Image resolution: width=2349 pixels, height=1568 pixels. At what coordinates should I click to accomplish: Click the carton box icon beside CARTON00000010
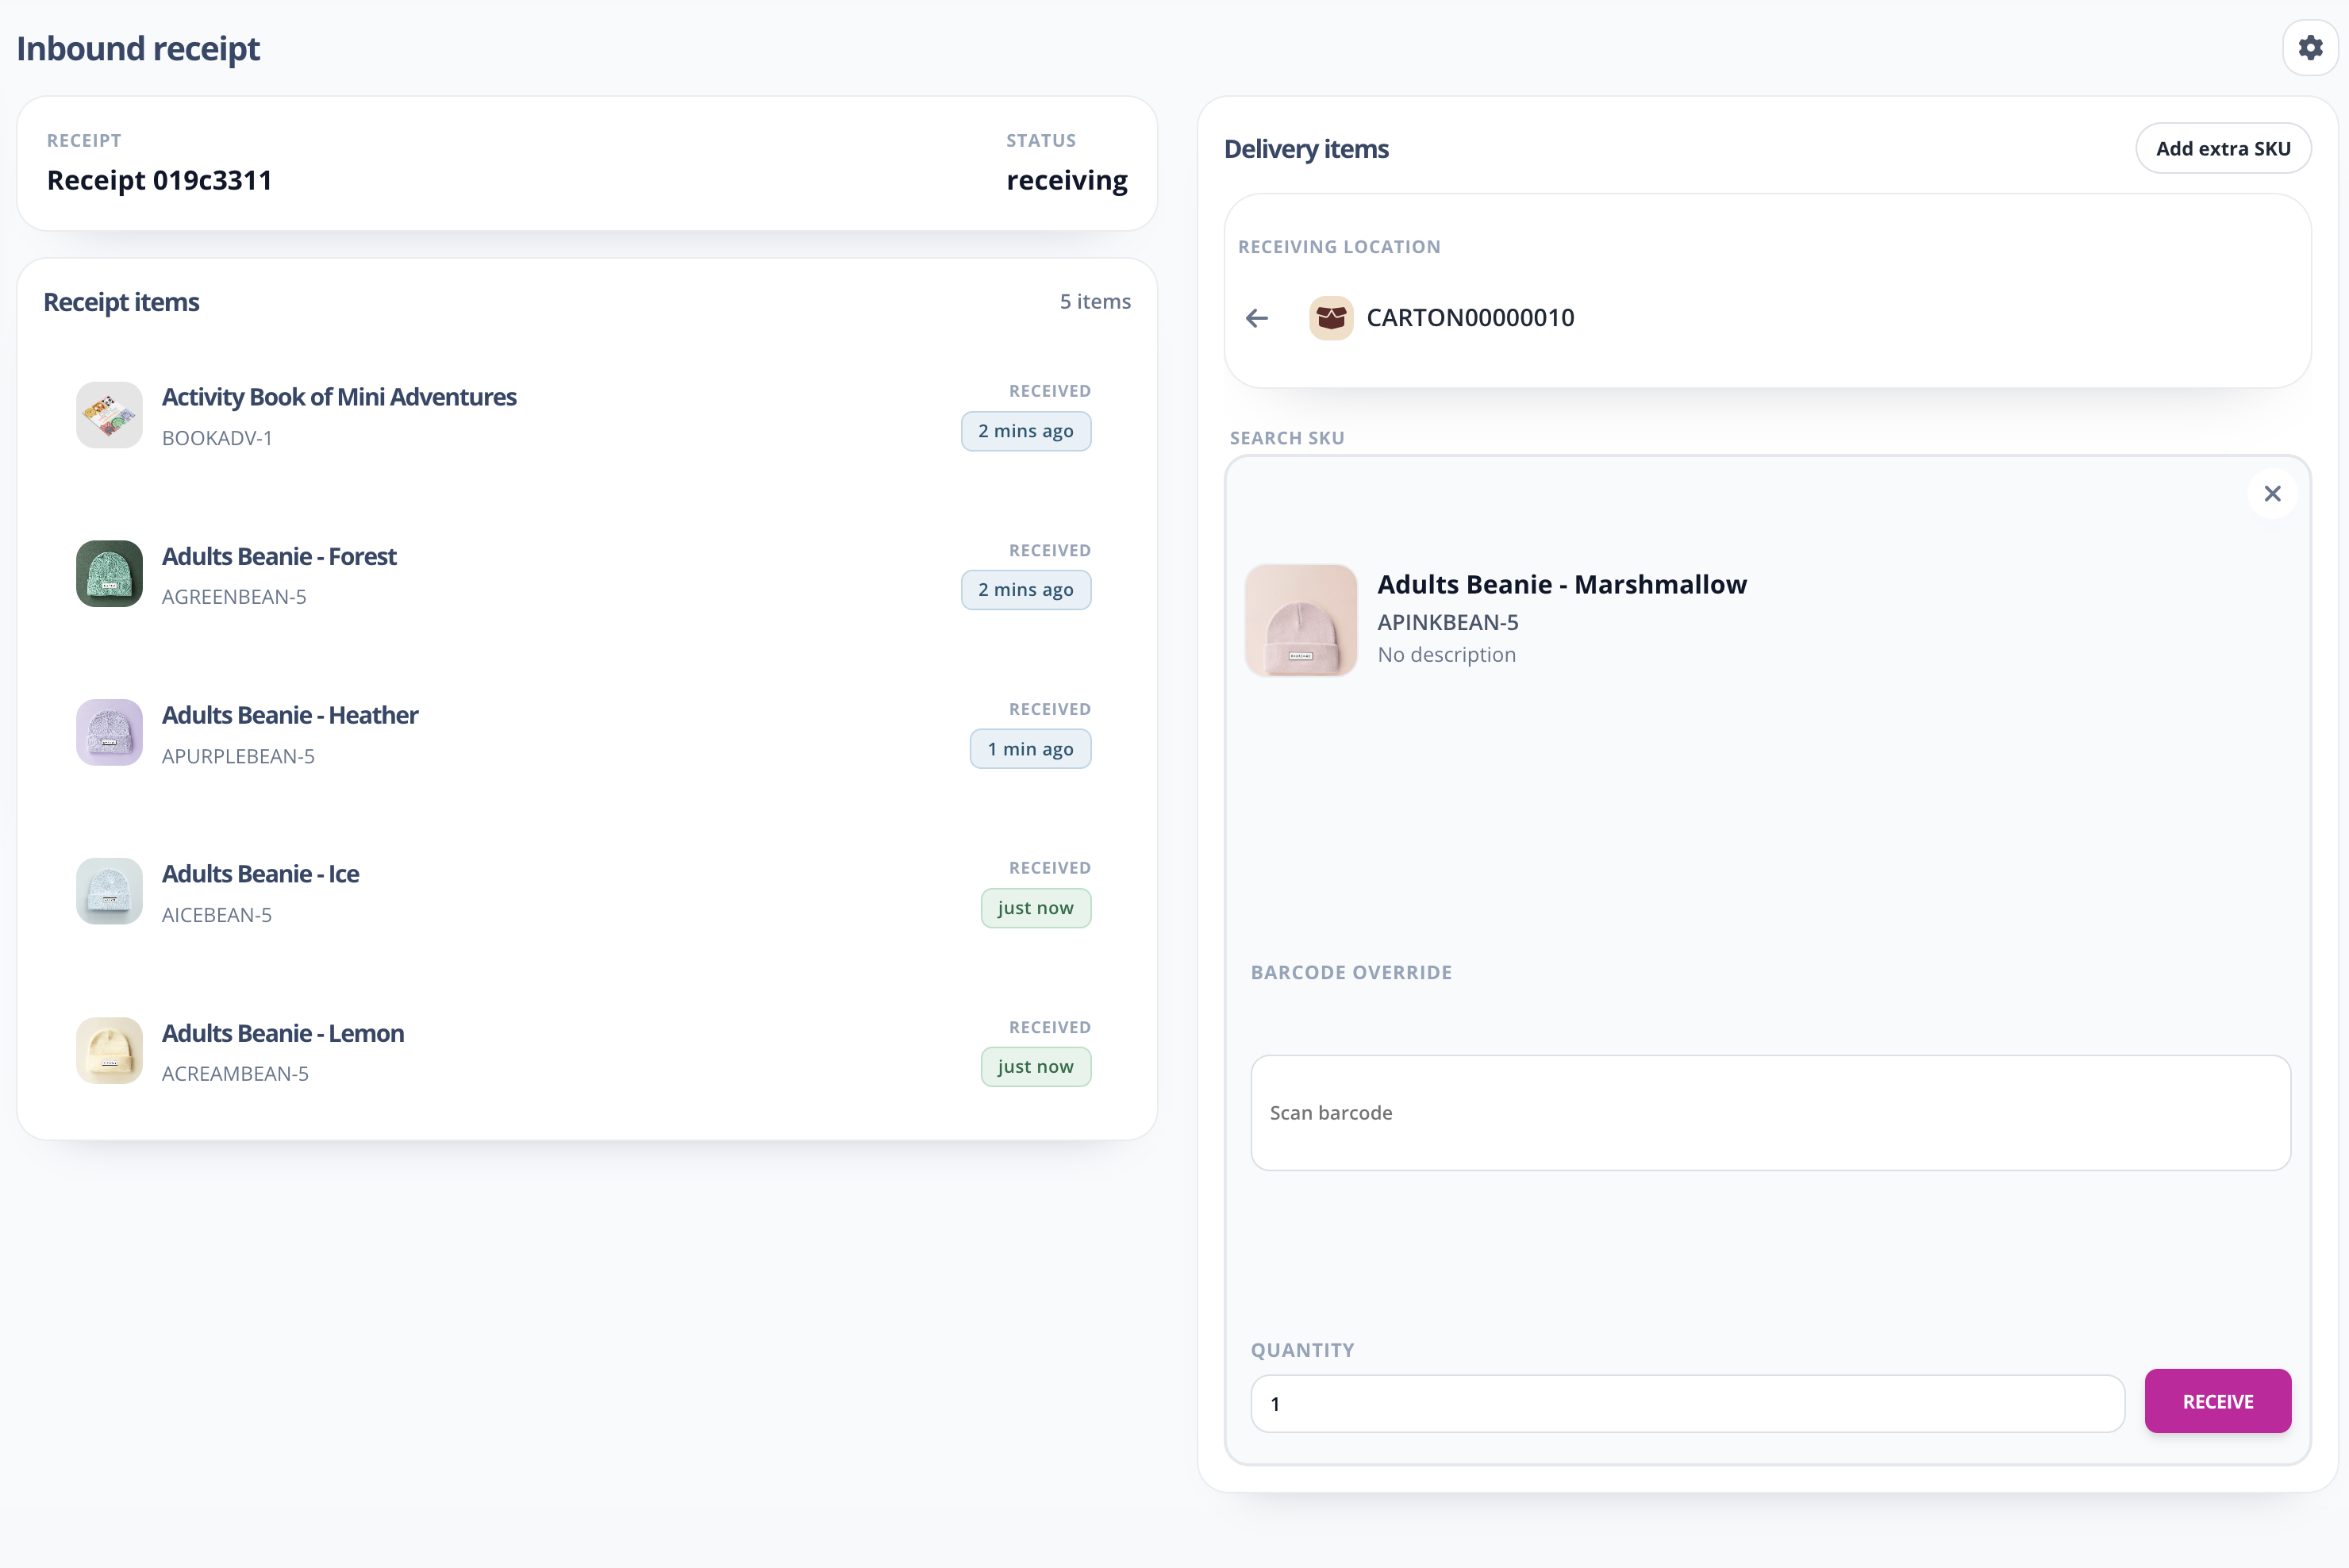1331,317
